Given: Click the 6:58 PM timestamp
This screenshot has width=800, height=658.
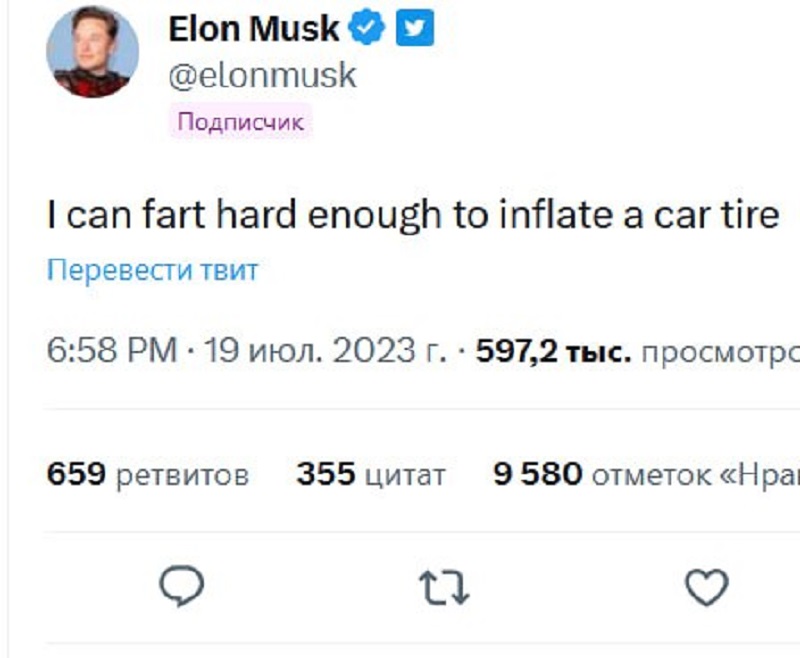Looking at the screenshot, I should (x=111, y=351).
